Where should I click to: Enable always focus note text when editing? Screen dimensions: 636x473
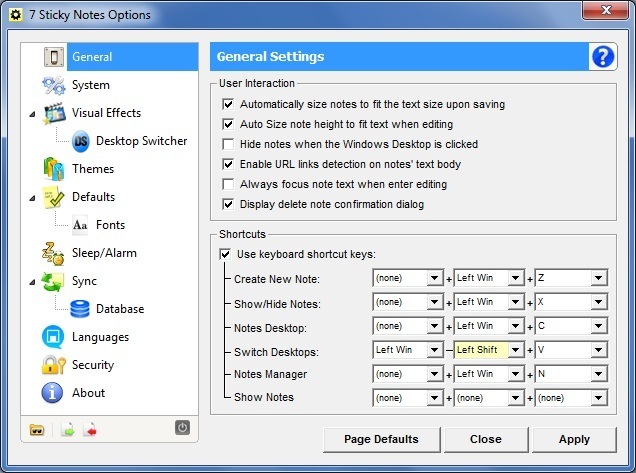228,184
